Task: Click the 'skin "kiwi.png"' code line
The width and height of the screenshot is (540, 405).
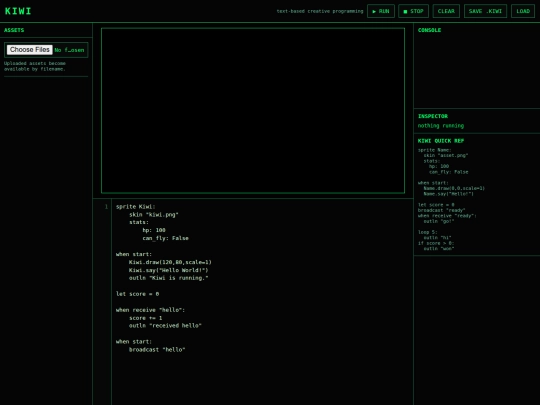Action: [154, 215]
